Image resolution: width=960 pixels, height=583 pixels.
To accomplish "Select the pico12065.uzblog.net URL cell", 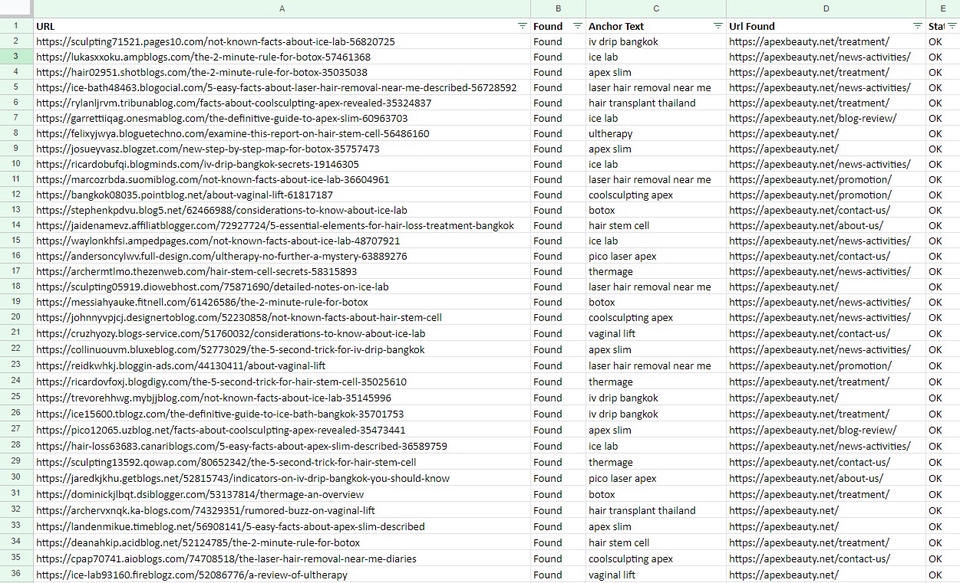I will pos(282,430).
